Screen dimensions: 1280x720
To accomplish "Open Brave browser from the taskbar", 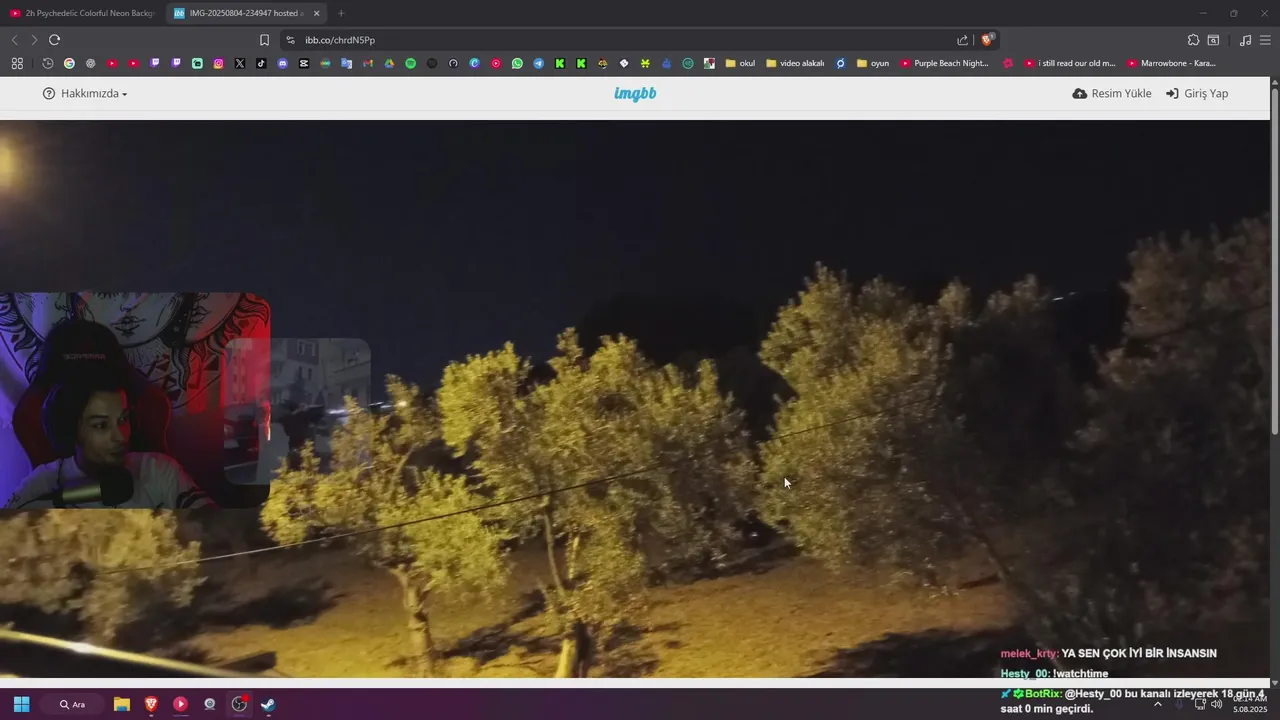I will tap(151, 704).
